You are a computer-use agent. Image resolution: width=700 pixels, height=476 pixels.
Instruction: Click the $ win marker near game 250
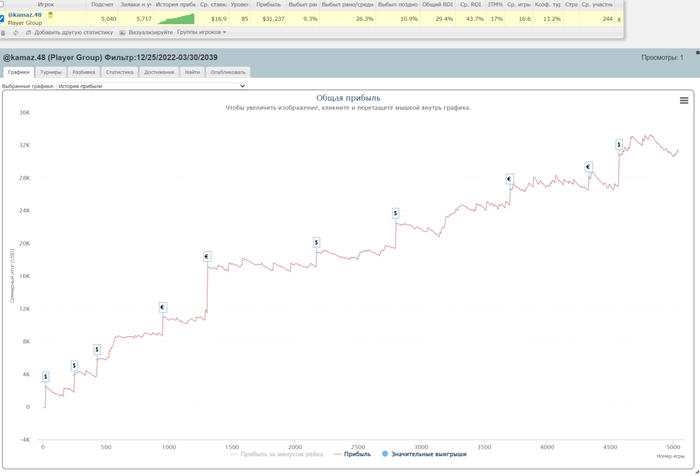coord(74,366)
